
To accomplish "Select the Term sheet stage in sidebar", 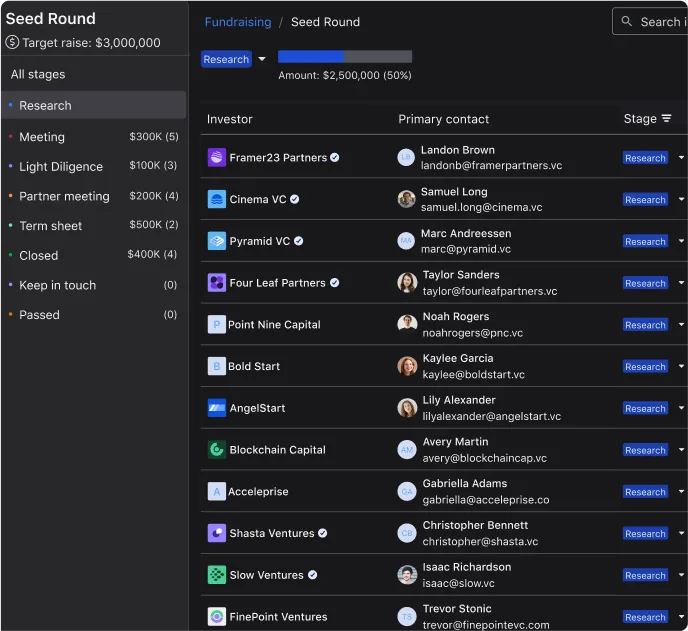I will pos(93,226).
